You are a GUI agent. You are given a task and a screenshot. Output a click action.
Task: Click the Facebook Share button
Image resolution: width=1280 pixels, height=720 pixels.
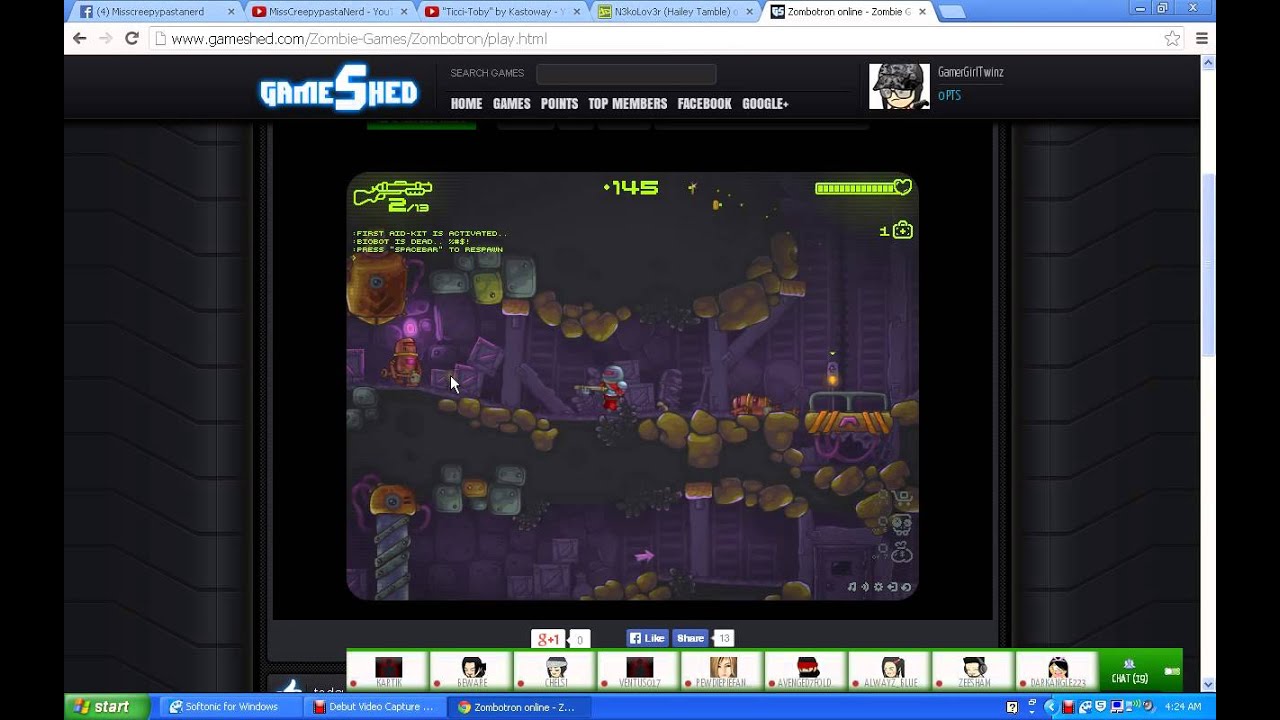pos(691,638)
